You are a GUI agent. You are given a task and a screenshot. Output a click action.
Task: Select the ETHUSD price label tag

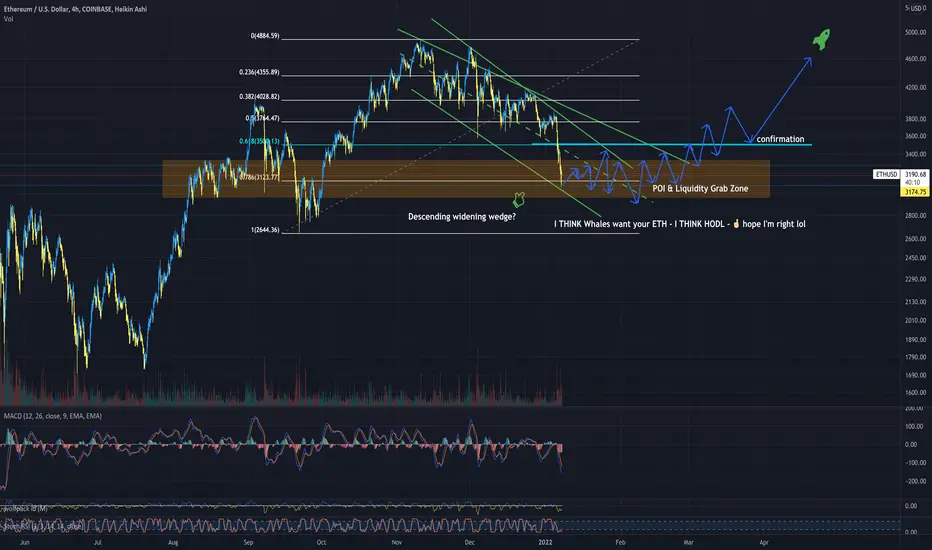886,174
